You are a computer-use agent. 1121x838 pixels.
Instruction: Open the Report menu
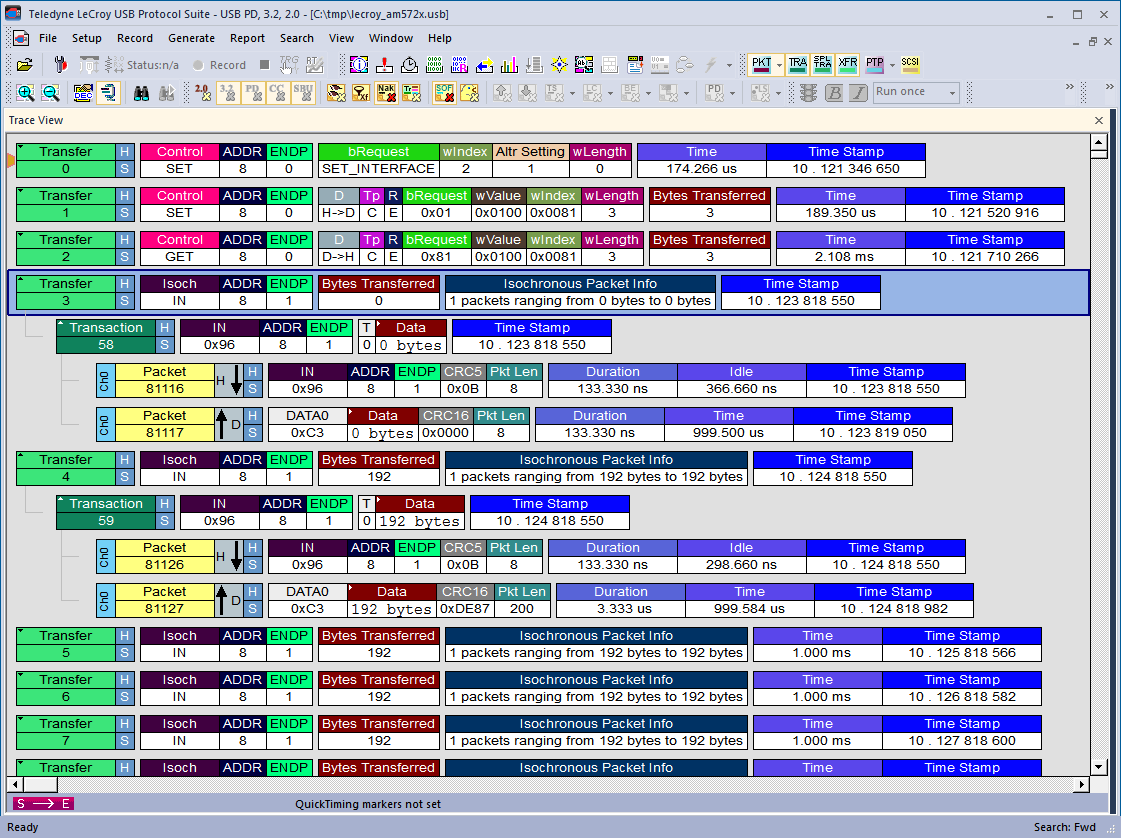click(x=247, y=38)
